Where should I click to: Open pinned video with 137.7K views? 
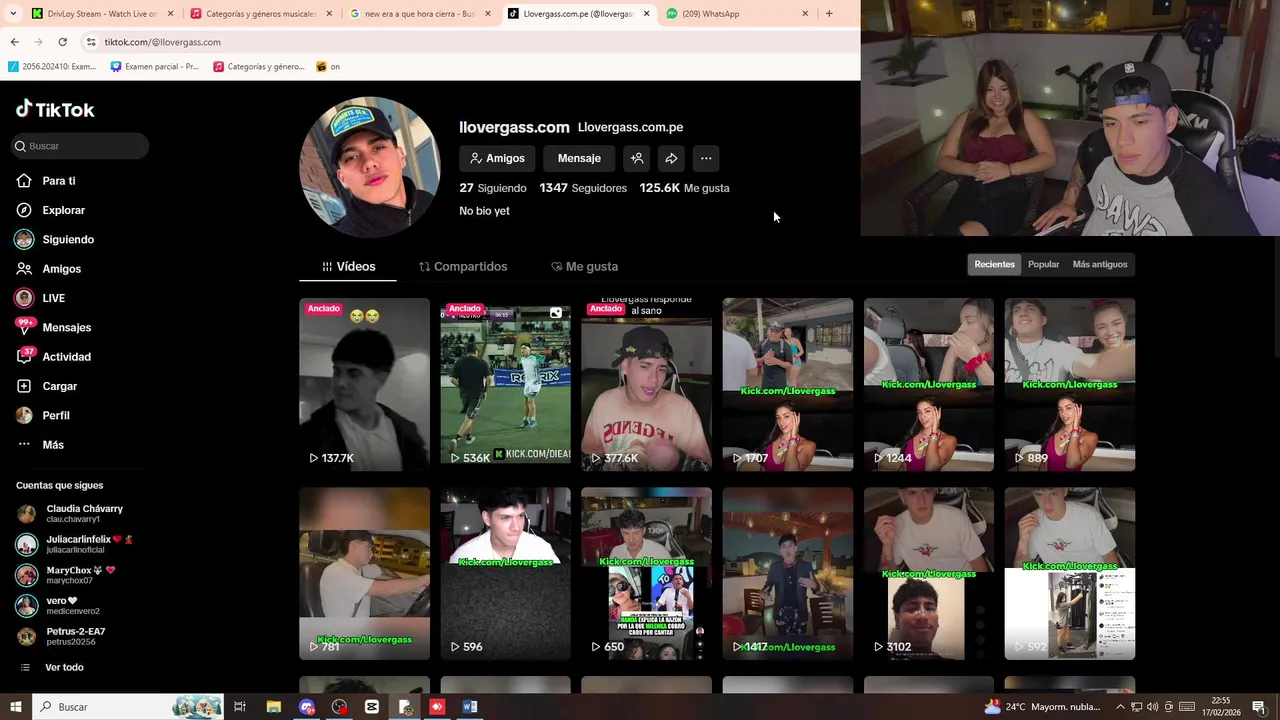pos(364,384)
